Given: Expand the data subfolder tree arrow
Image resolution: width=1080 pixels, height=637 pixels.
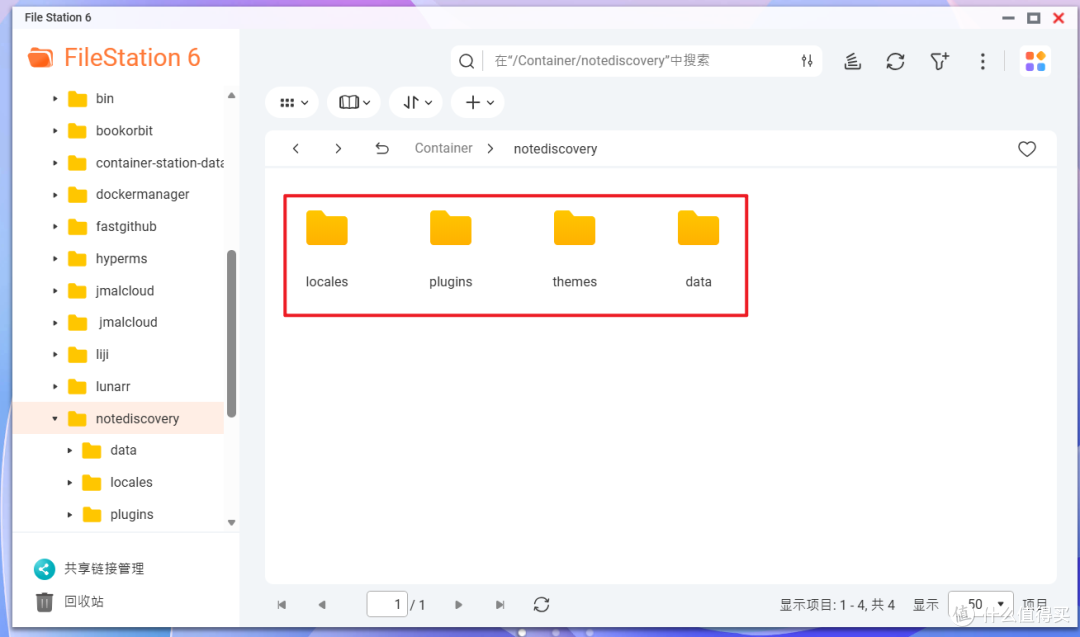Looking at the screenshot, I should [x=70, y=450].
